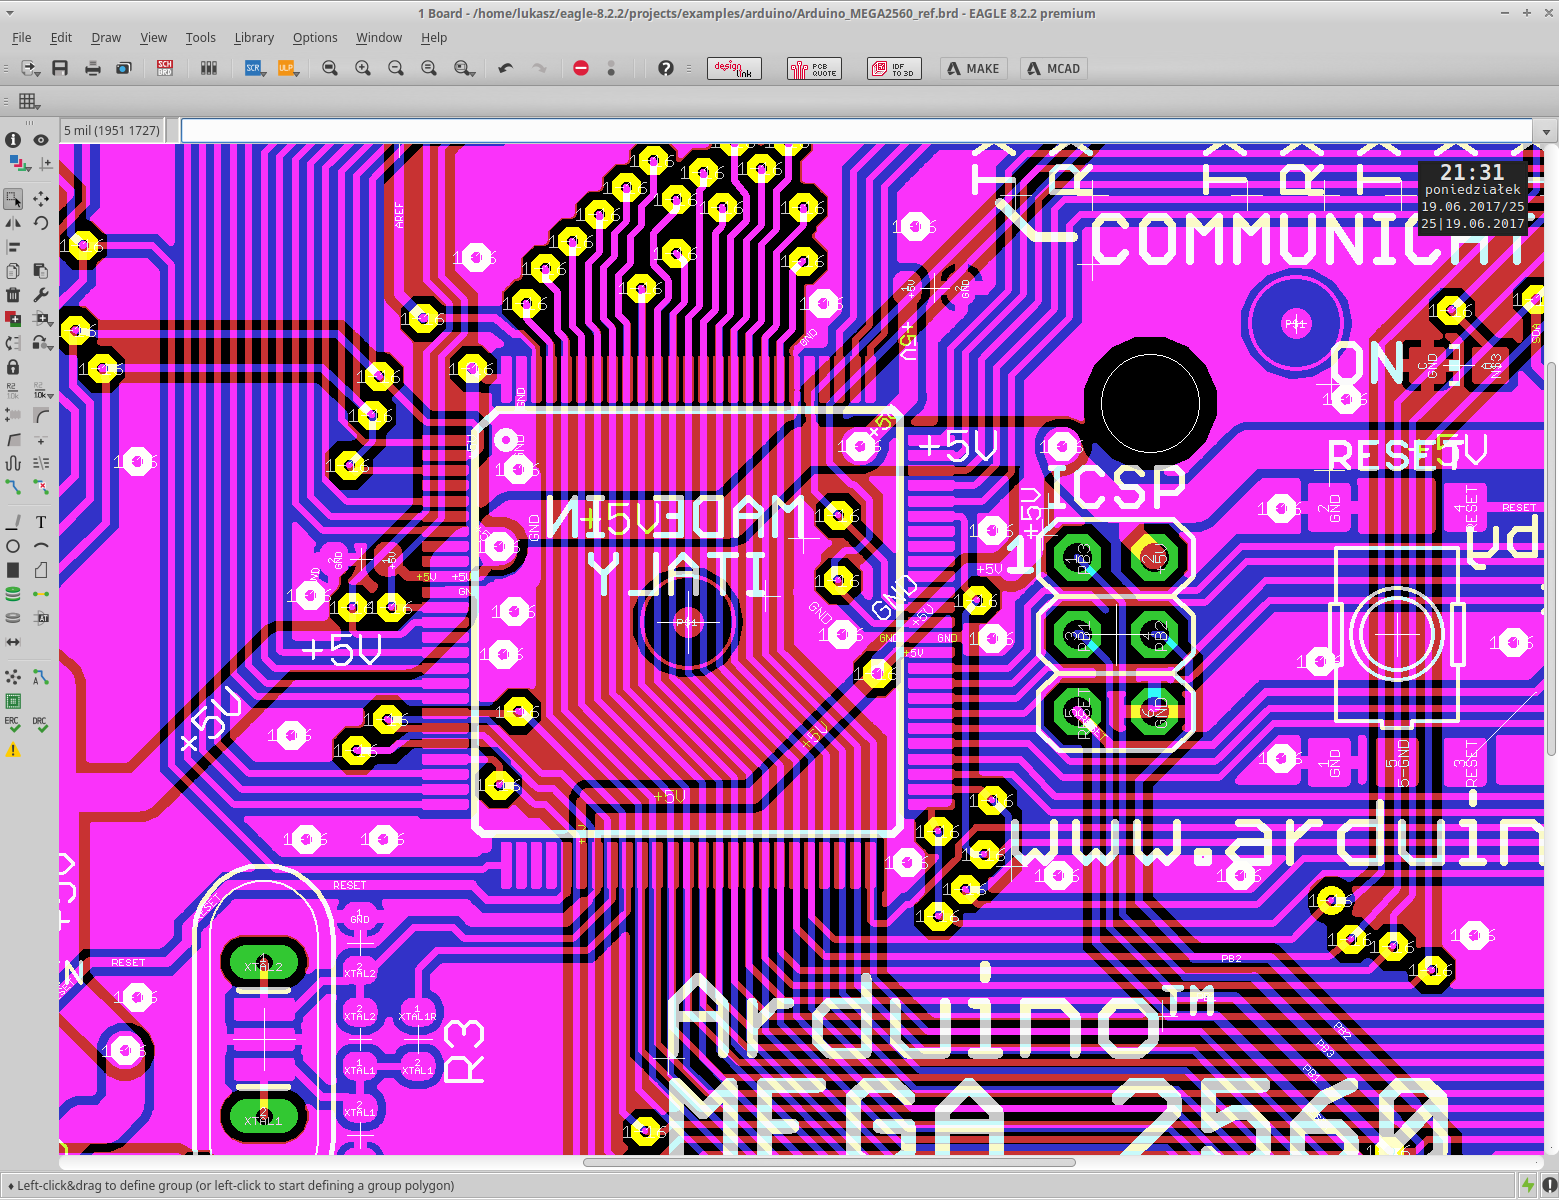Select the Ripup tool
The height and width of the screenshot is (1200, 1559).
(x=41, y=487)
